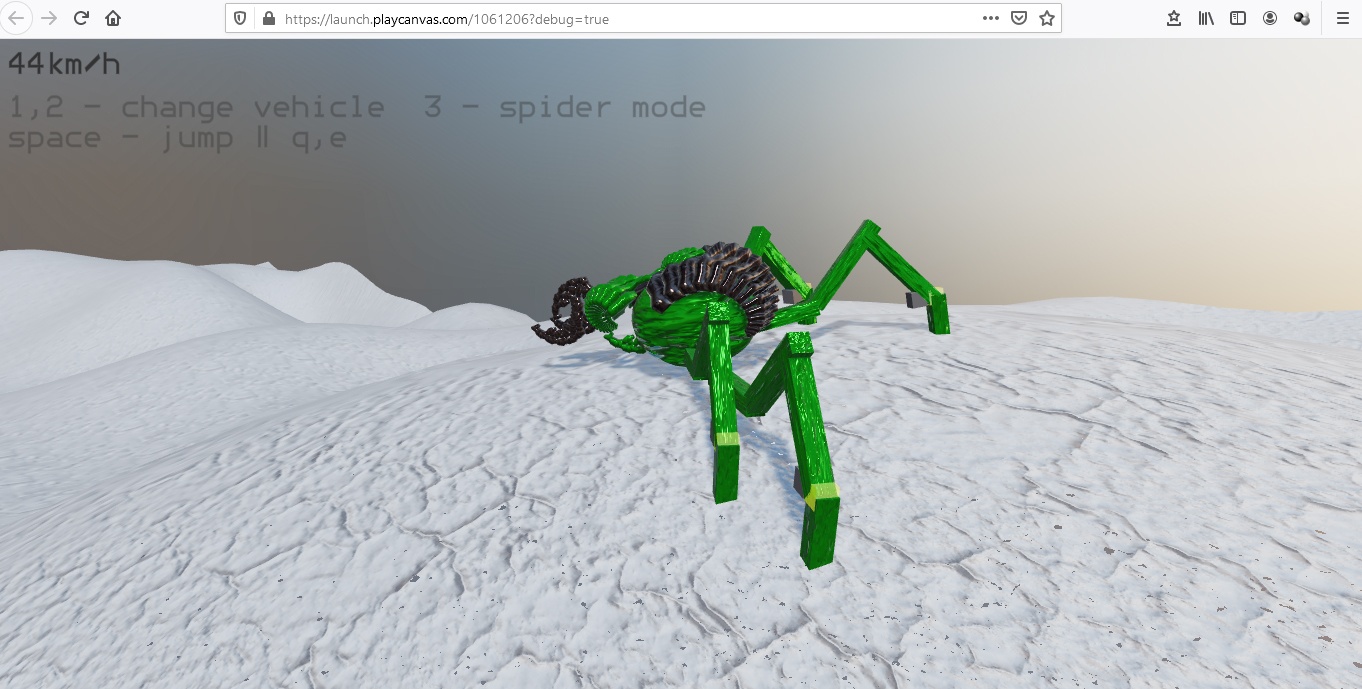Click the forward navigation arrow

point(49,18)
